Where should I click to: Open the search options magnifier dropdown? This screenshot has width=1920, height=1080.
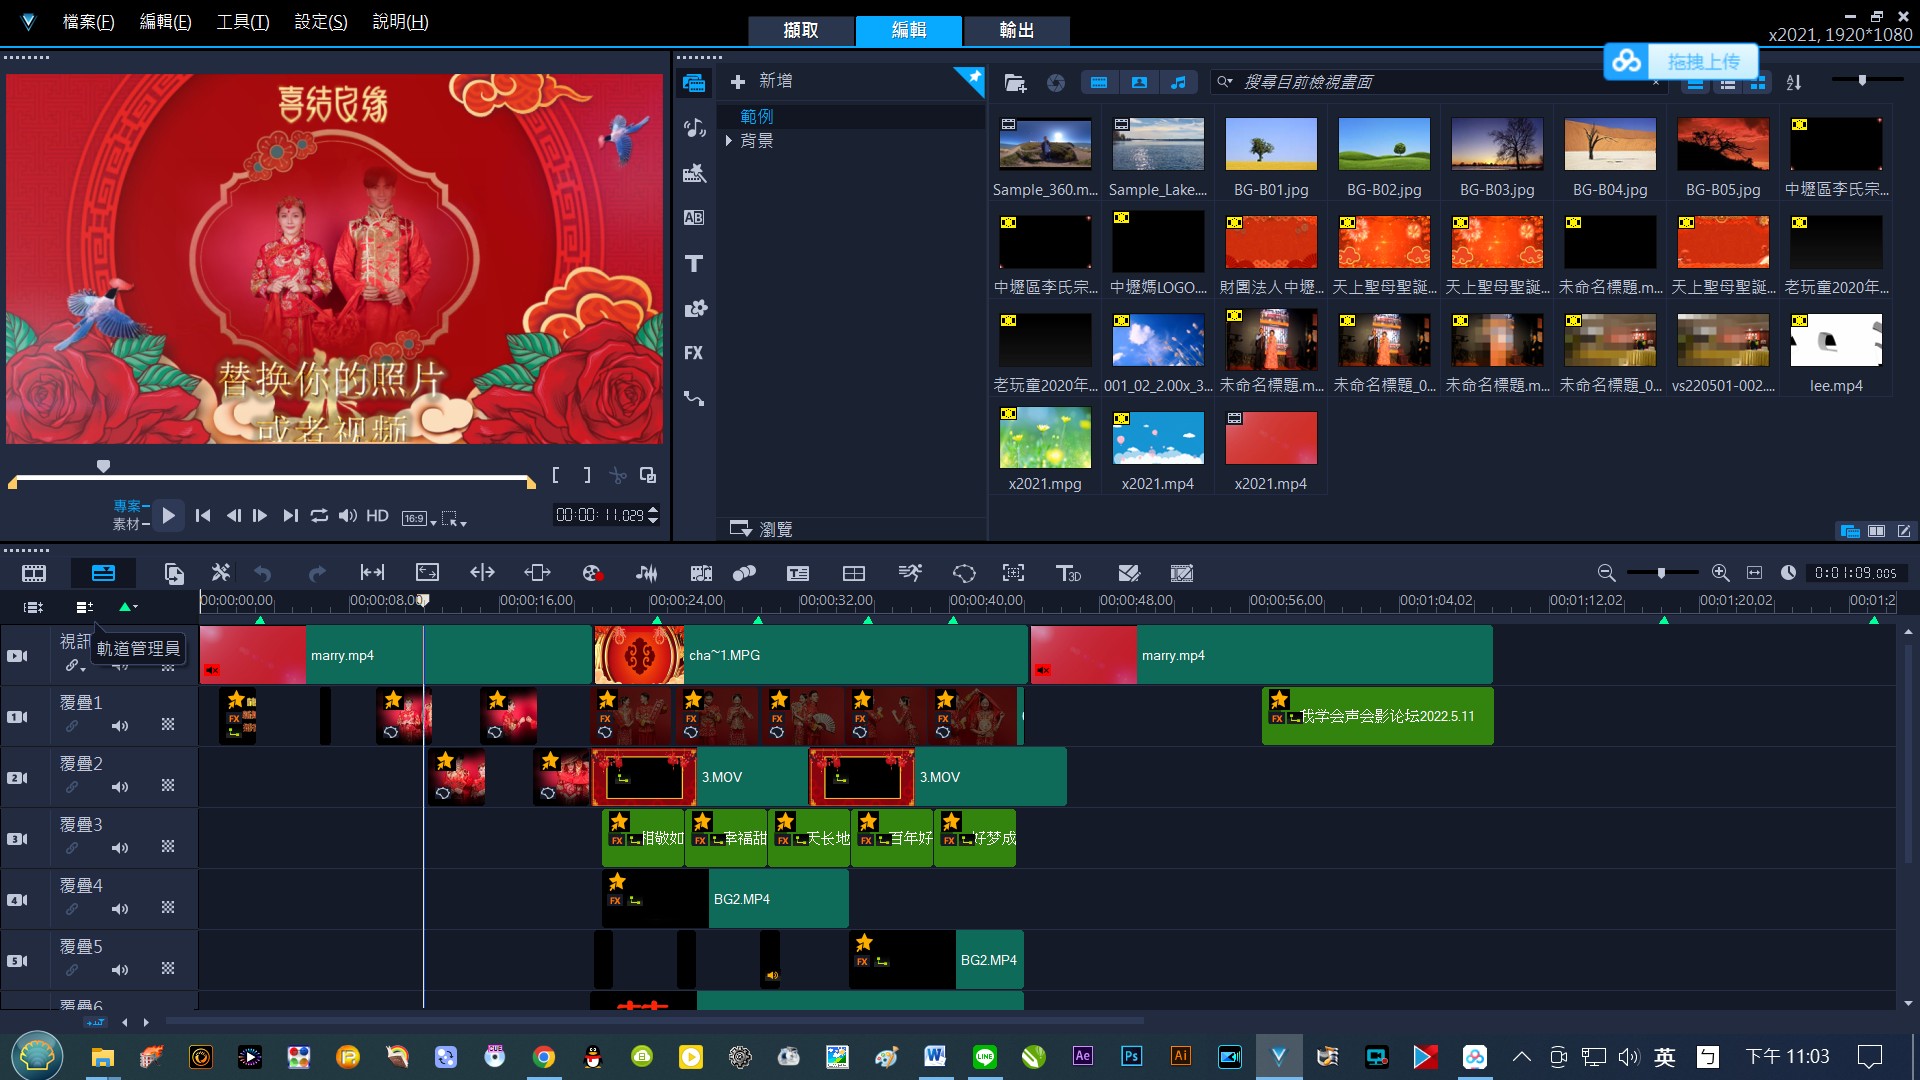tap(1225, 82)
